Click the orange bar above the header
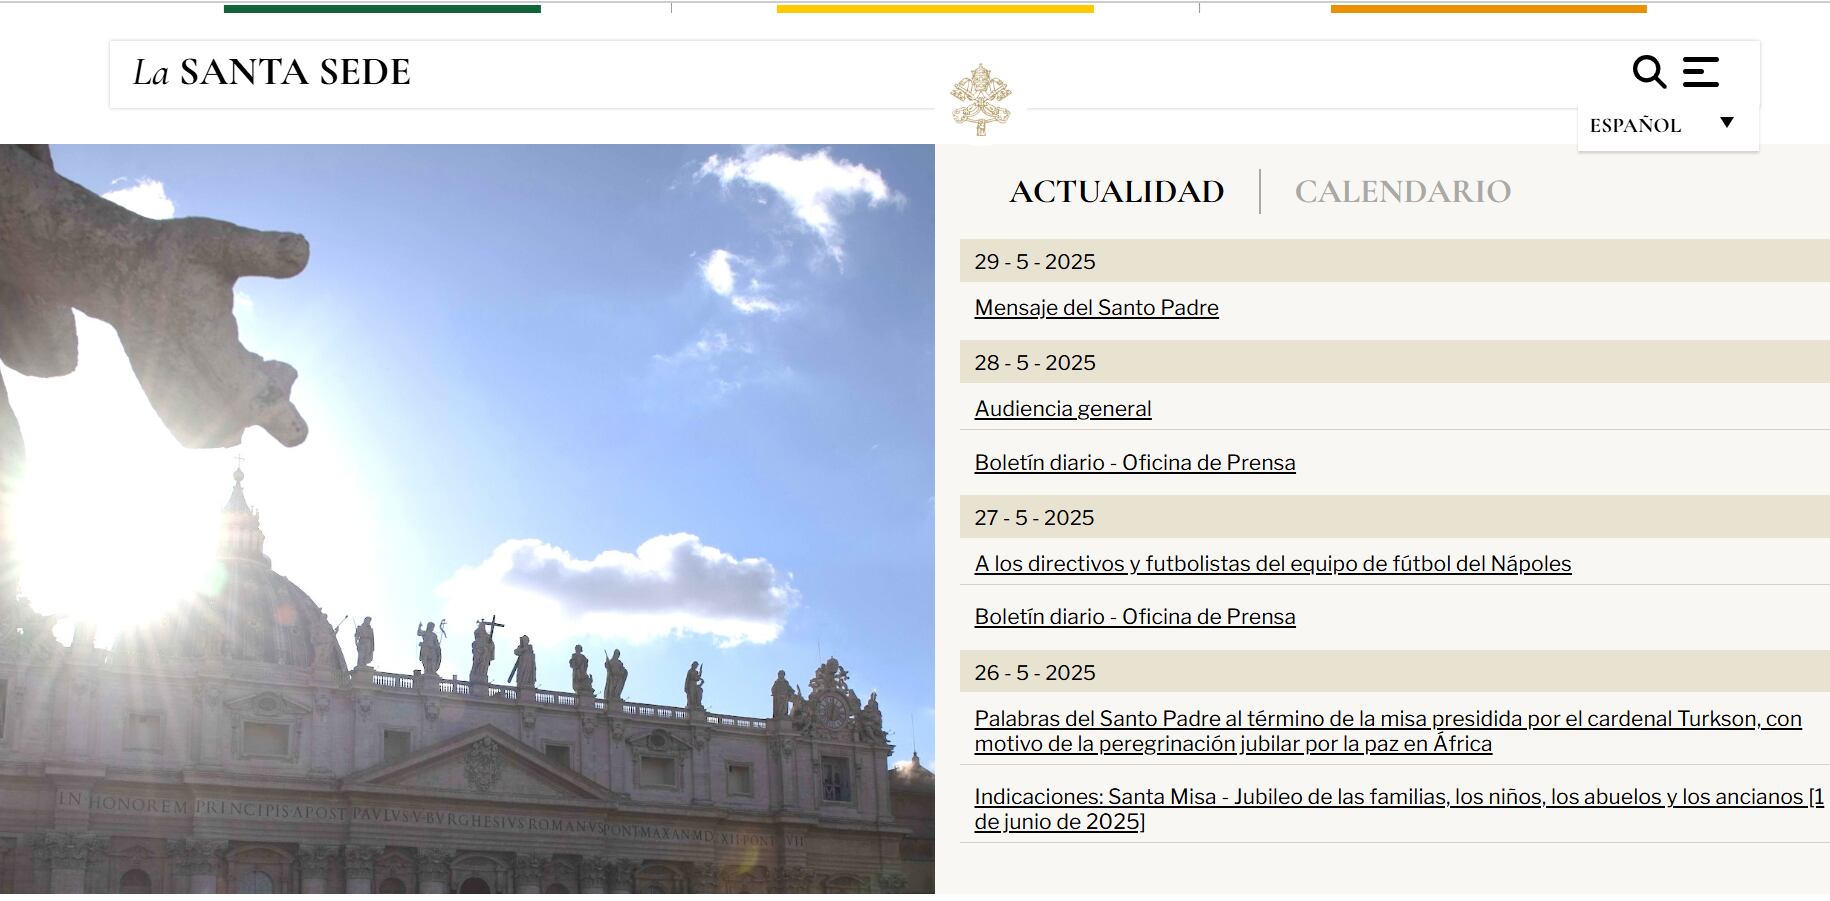This screenshot has width=1830, height=901. (x=1489, y=7)
